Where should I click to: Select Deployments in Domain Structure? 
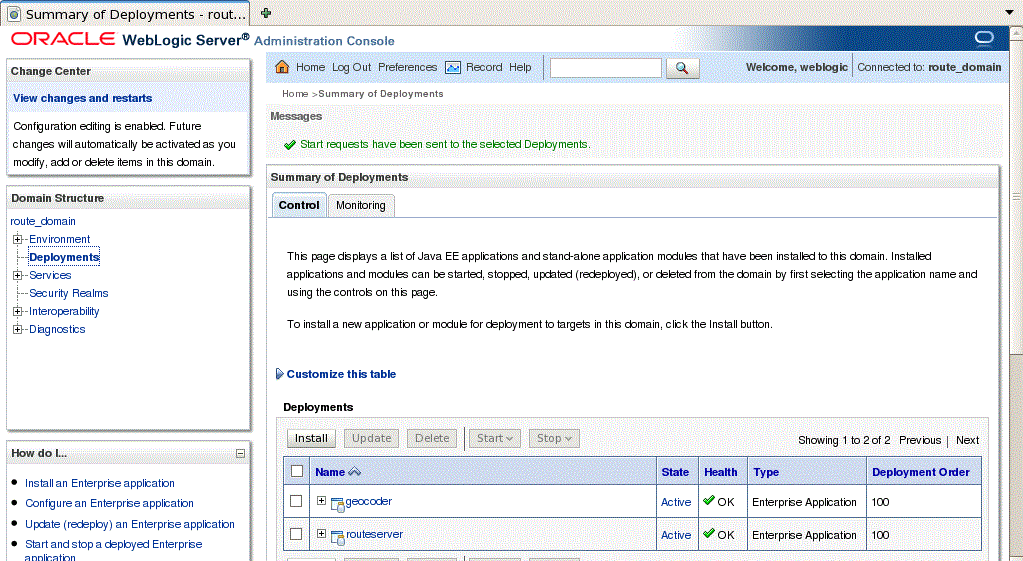[64, 257]
